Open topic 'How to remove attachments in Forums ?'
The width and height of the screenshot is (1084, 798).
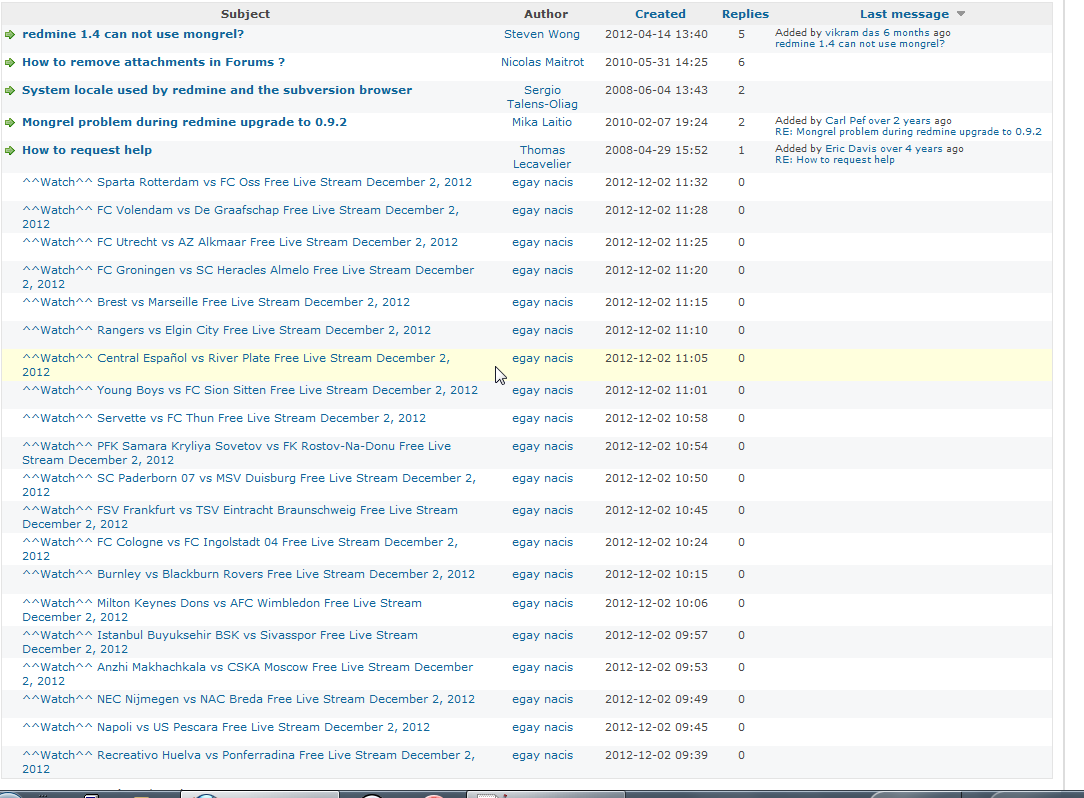point(153,62)
